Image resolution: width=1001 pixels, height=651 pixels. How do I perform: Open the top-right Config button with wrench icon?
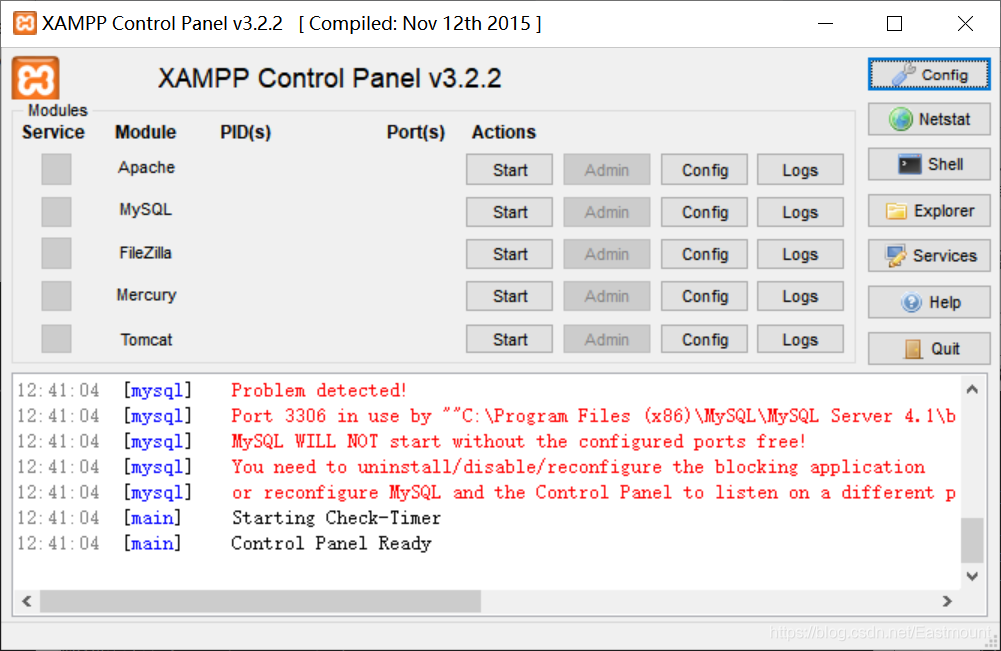point(929,75)
